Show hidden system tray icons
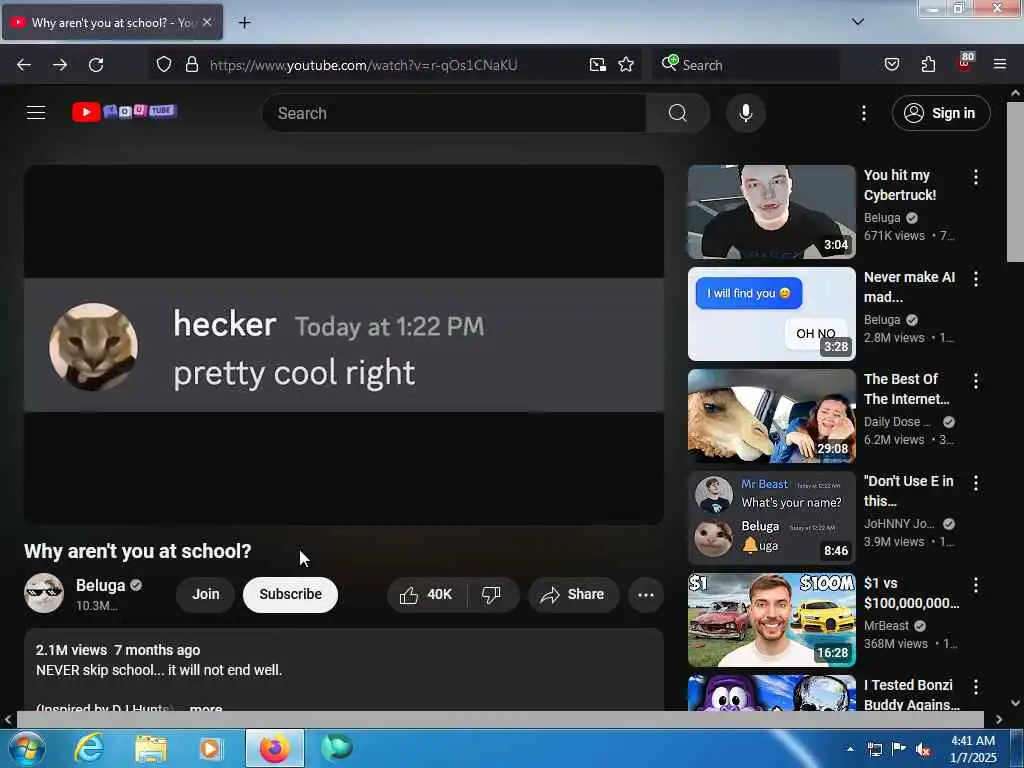Image resolution: width=1024 pixels, height=768 pixels. (850, 749)
